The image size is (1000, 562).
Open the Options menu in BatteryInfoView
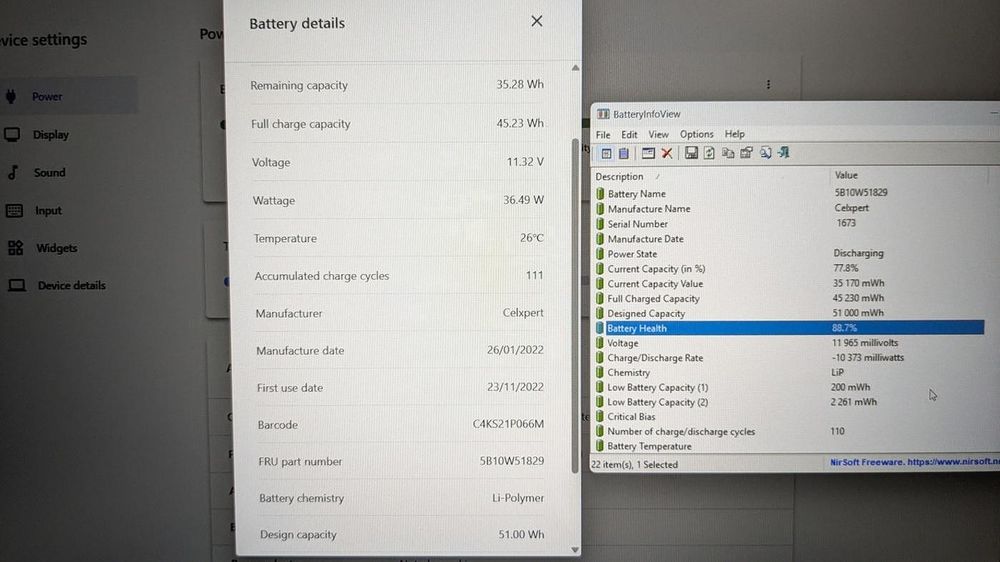tap(696, 134)
